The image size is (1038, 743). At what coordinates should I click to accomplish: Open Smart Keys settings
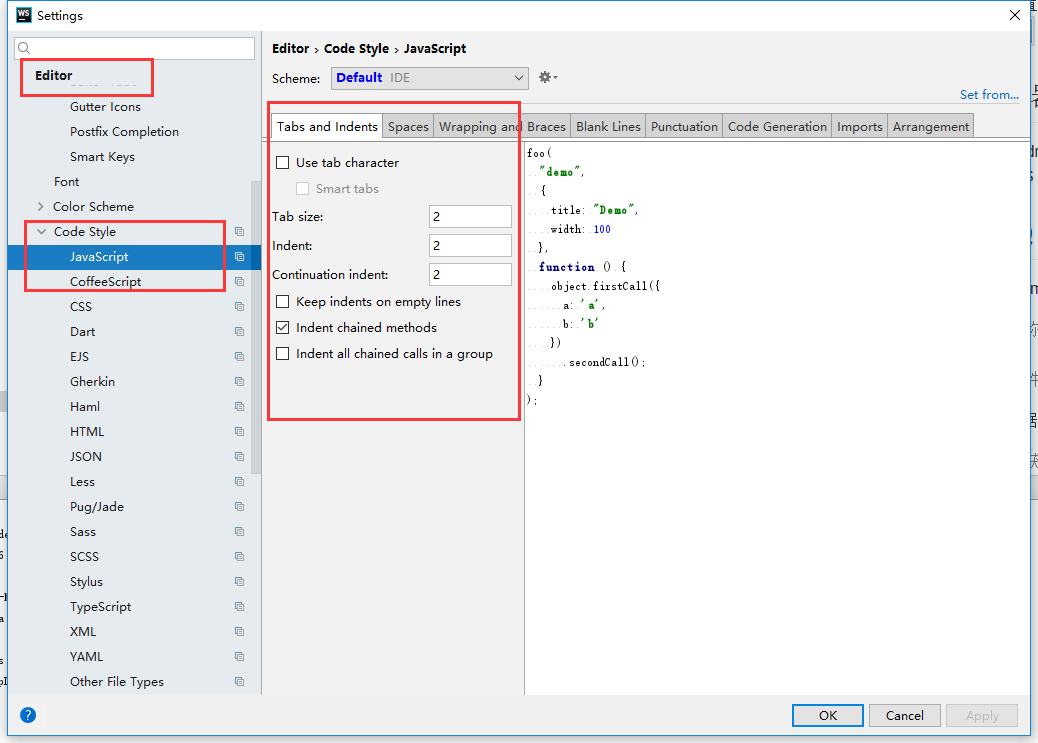tap(103, 157)
